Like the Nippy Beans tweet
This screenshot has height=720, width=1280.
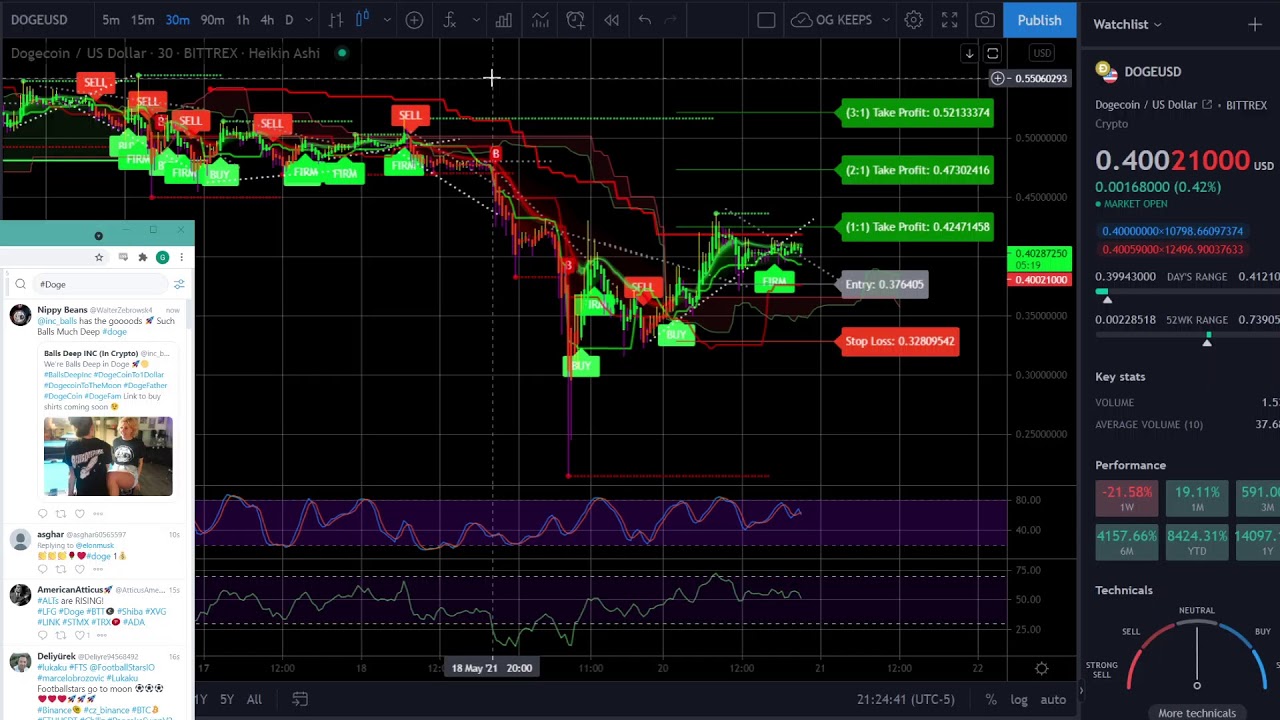(80, 513)
